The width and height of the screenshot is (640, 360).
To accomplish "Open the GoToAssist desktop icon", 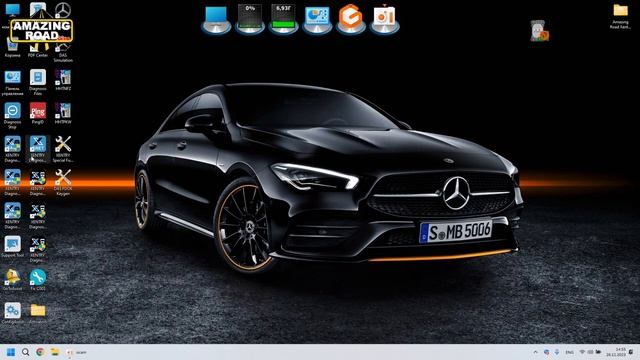I will coord(12,280).
